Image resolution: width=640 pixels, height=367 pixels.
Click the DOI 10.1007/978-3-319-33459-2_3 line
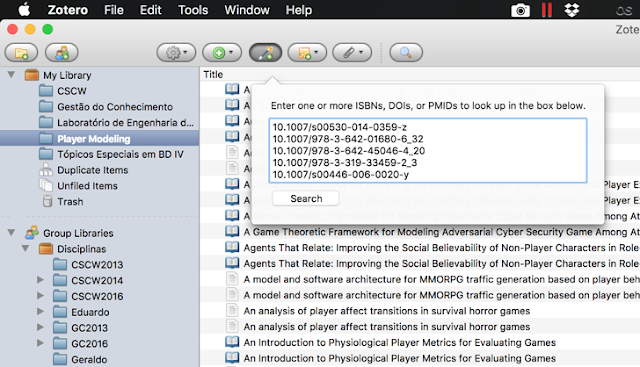click(344, 163)
